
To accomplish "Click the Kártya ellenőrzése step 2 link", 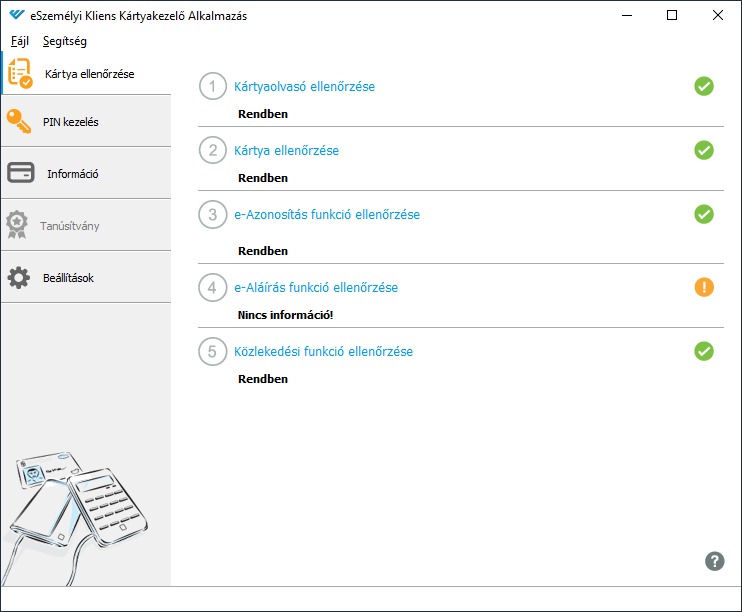I will point(286,151).
